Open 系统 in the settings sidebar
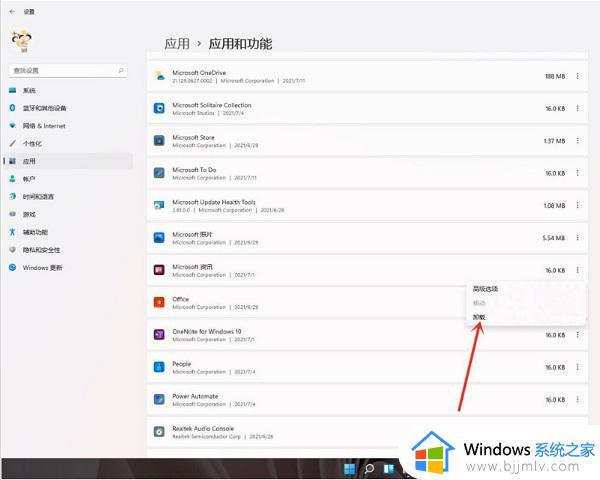 pos(29,91)
